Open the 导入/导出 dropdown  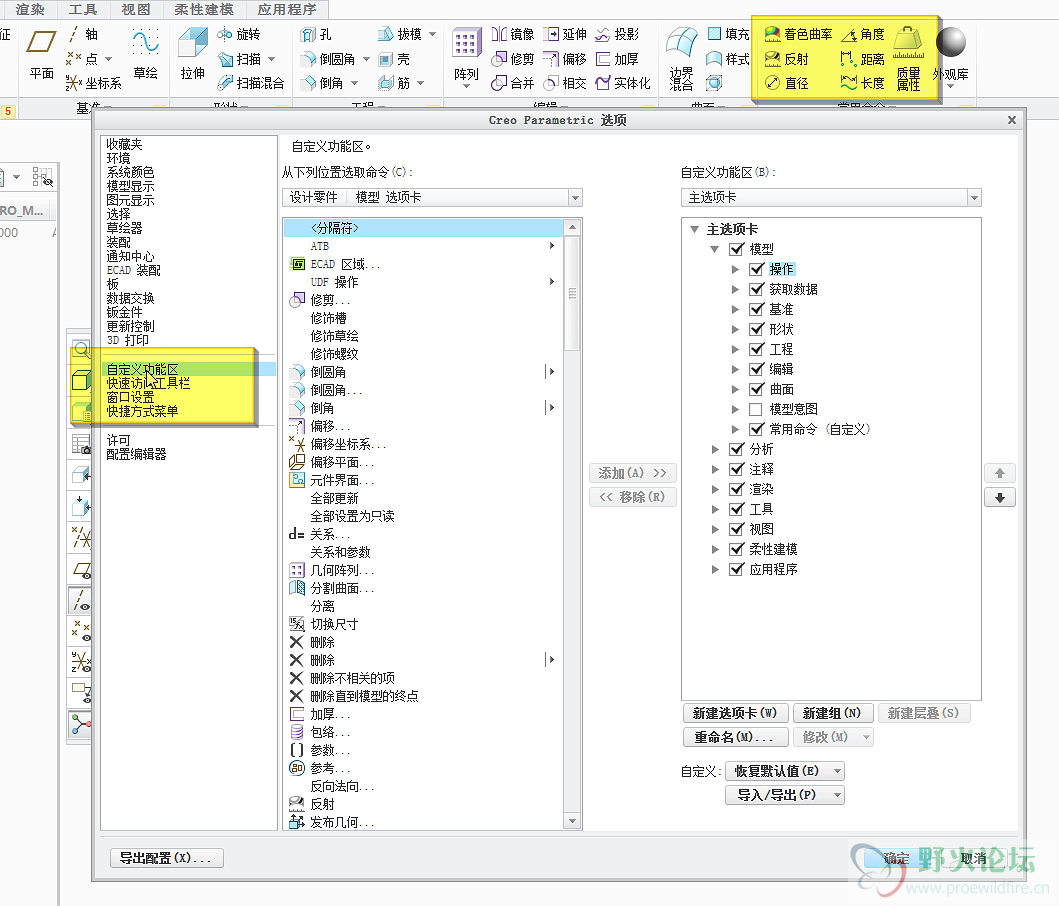pos(785,795)
